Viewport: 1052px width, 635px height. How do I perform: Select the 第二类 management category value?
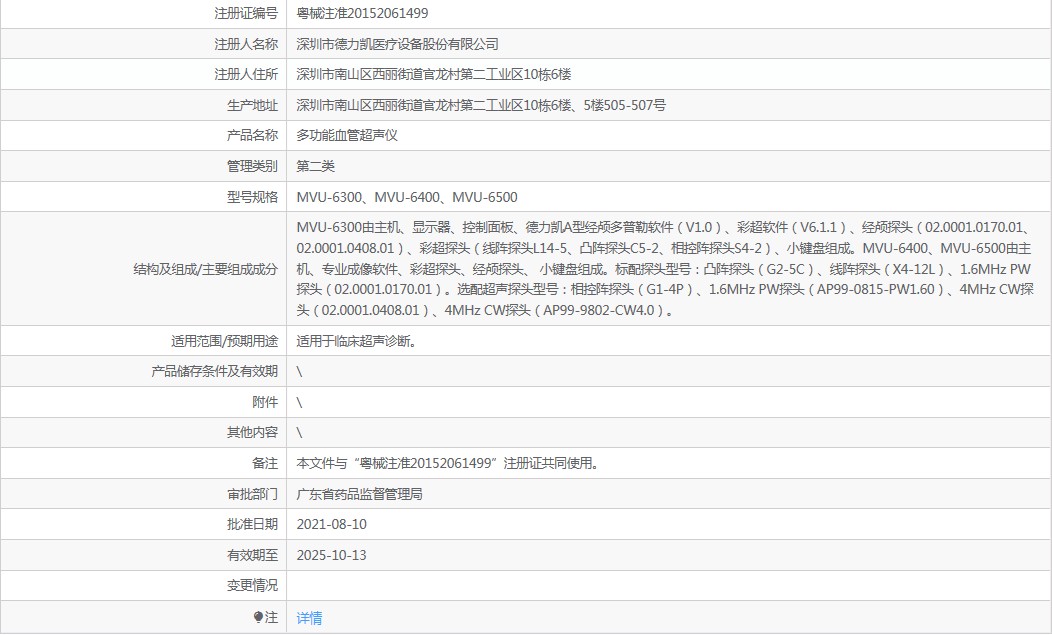coord(315,166)
